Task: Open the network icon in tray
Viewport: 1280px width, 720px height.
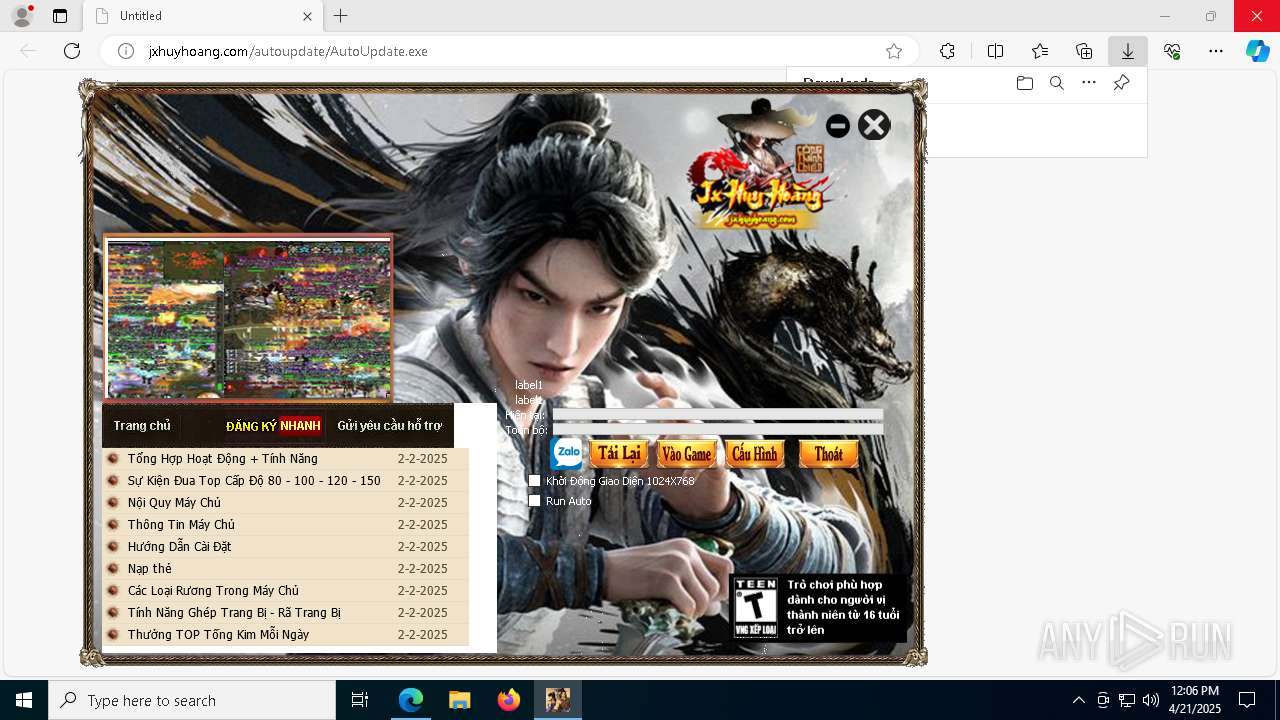Action: pyautogui.click(x=1127, y=700)
